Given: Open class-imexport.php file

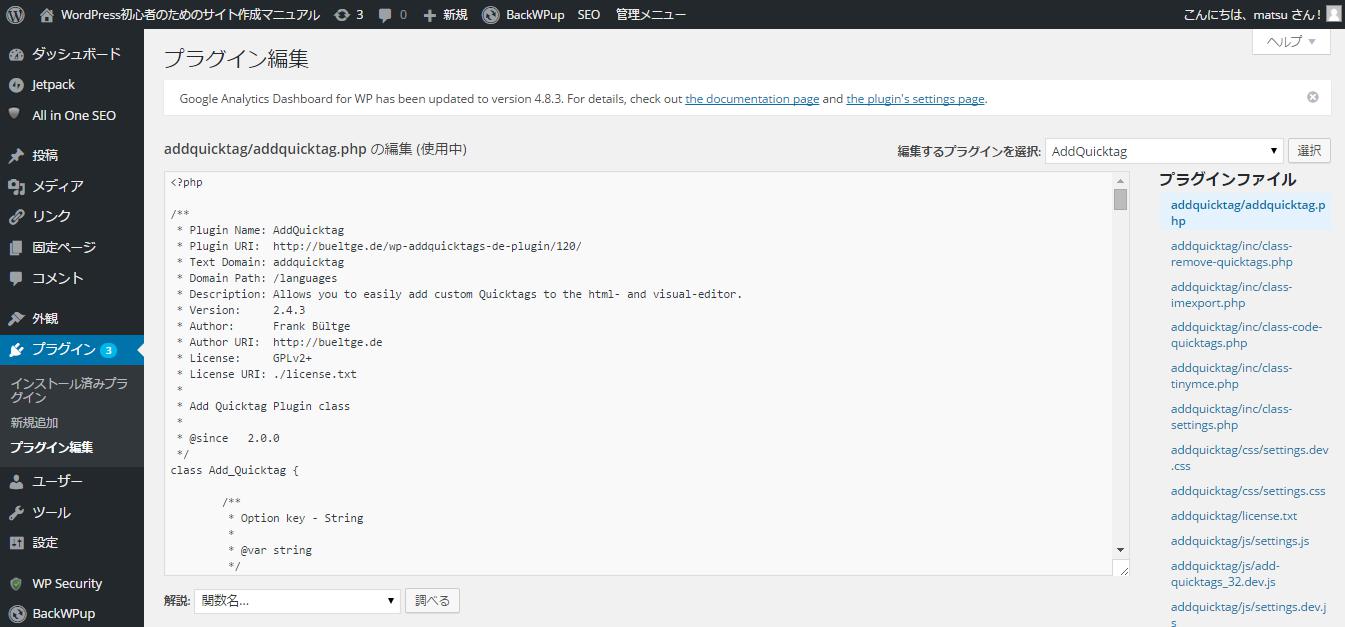Looking at the screenshot, I should 1232,295.
